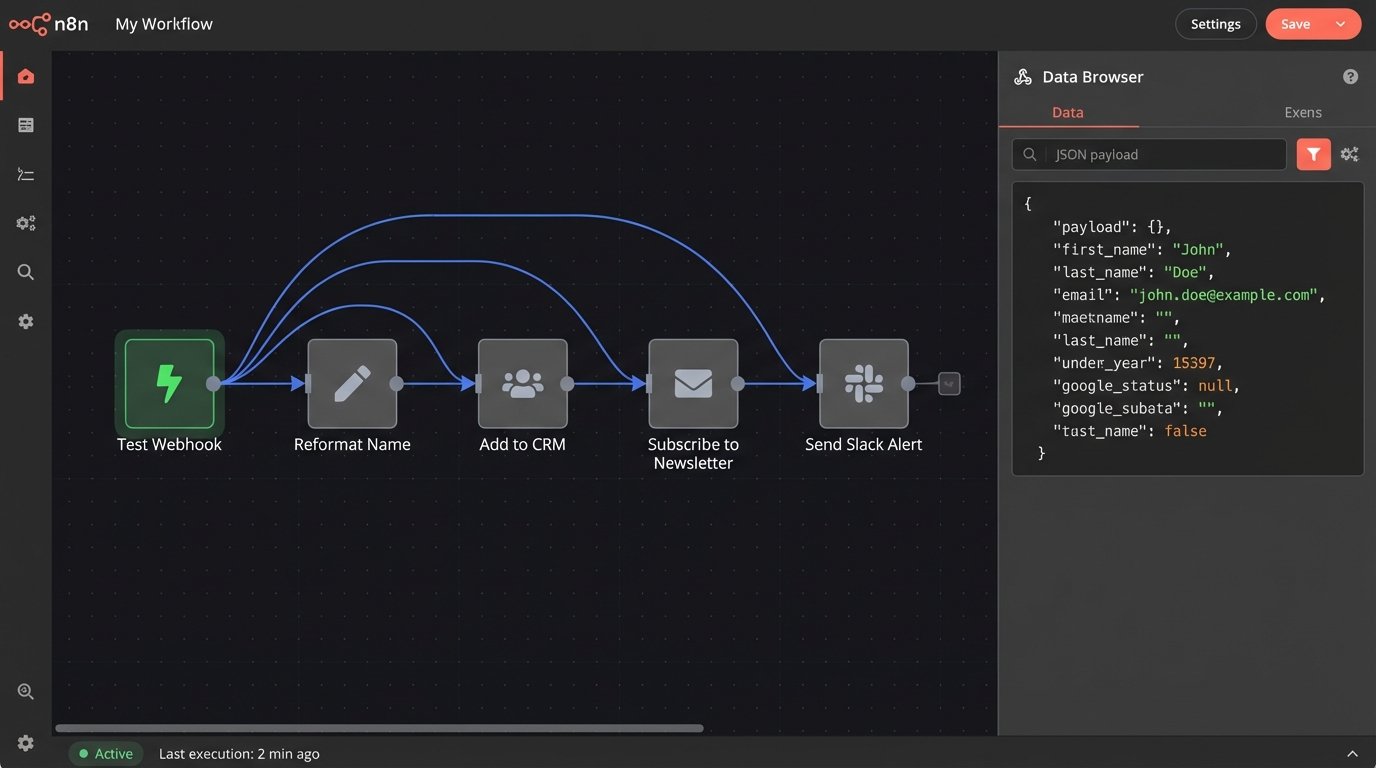Click the zoom magnifier icon in sidebar
The width and height of the screenshot is (1376, 768).
(x=26, y=691)
